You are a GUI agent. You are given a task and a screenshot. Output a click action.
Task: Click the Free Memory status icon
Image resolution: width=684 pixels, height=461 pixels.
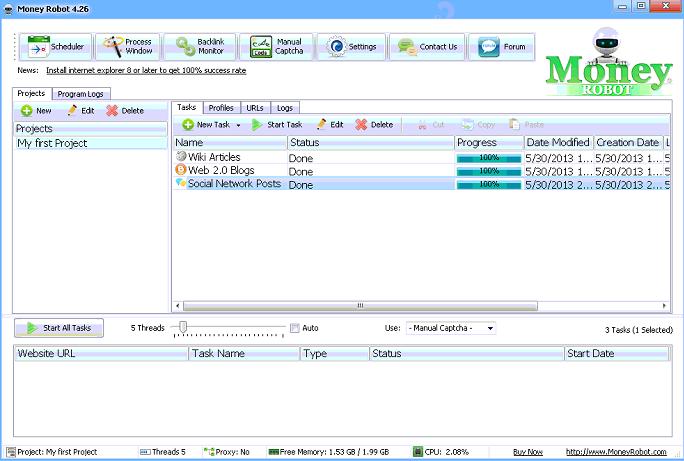pyautogui.click(x=274, y=452)
